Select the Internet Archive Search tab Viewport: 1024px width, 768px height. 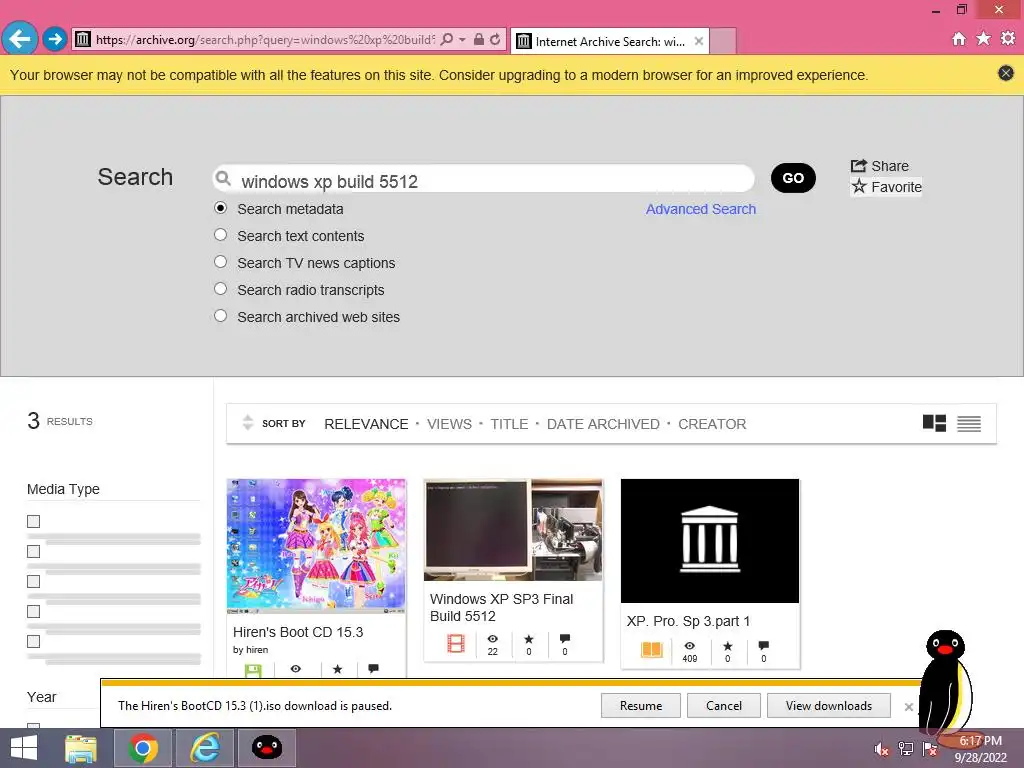[610, 41]
